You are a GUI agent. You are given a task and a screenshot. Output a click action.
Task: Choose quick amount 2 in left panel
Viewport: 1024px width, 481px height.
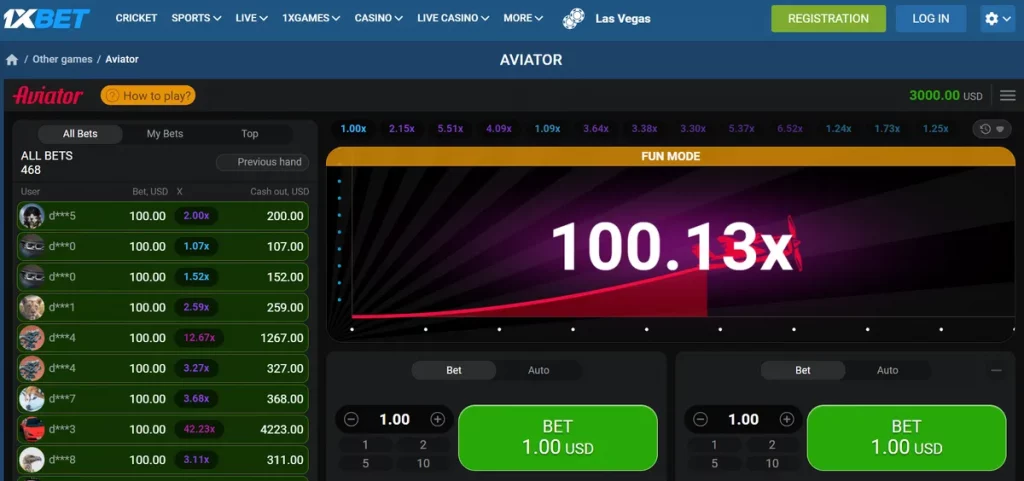423,445
